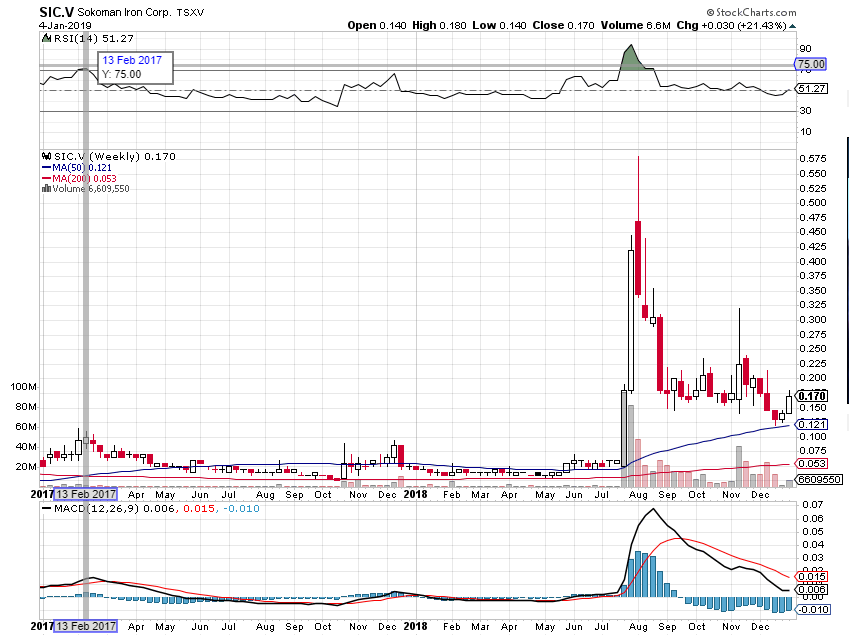The image size is (849, 639).
Task: Click the 75.00 crosshair marker on RSI axis
Action: (810, 64)
